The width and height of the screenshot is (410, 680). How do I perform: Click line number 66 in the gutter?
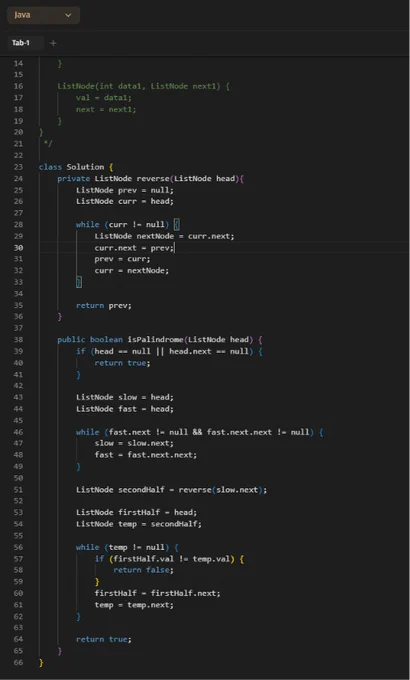pos(18,662)
